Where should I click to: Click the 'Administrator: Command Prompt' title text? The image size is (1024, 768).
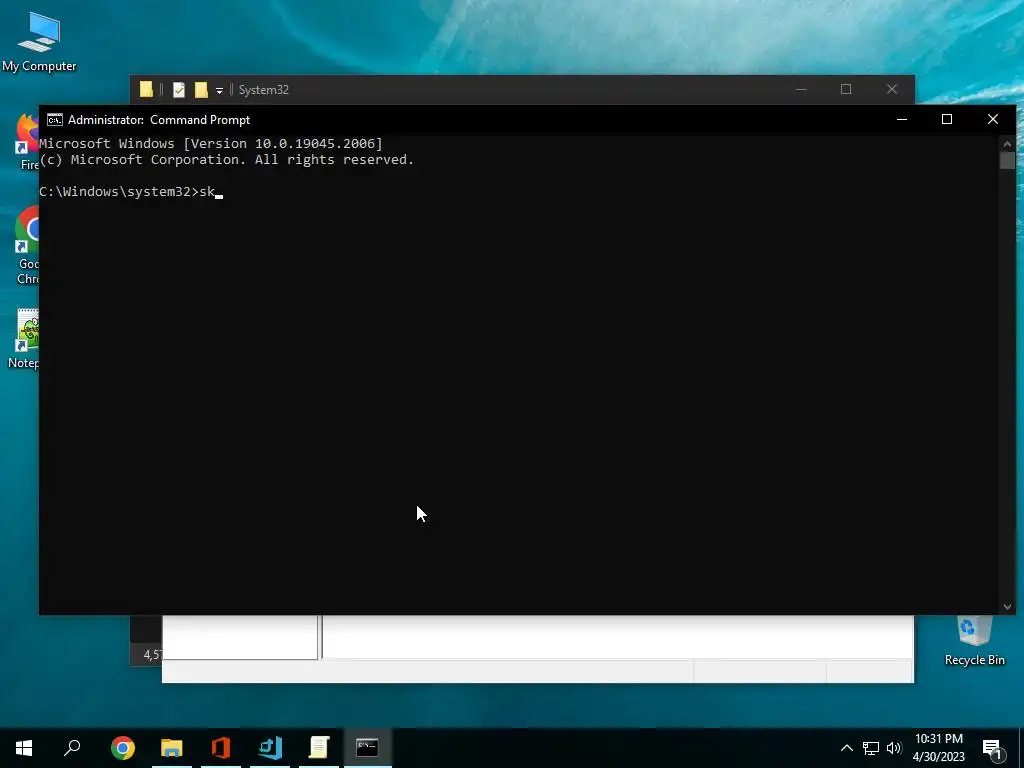pyautogui.click(x=159, y=120)
